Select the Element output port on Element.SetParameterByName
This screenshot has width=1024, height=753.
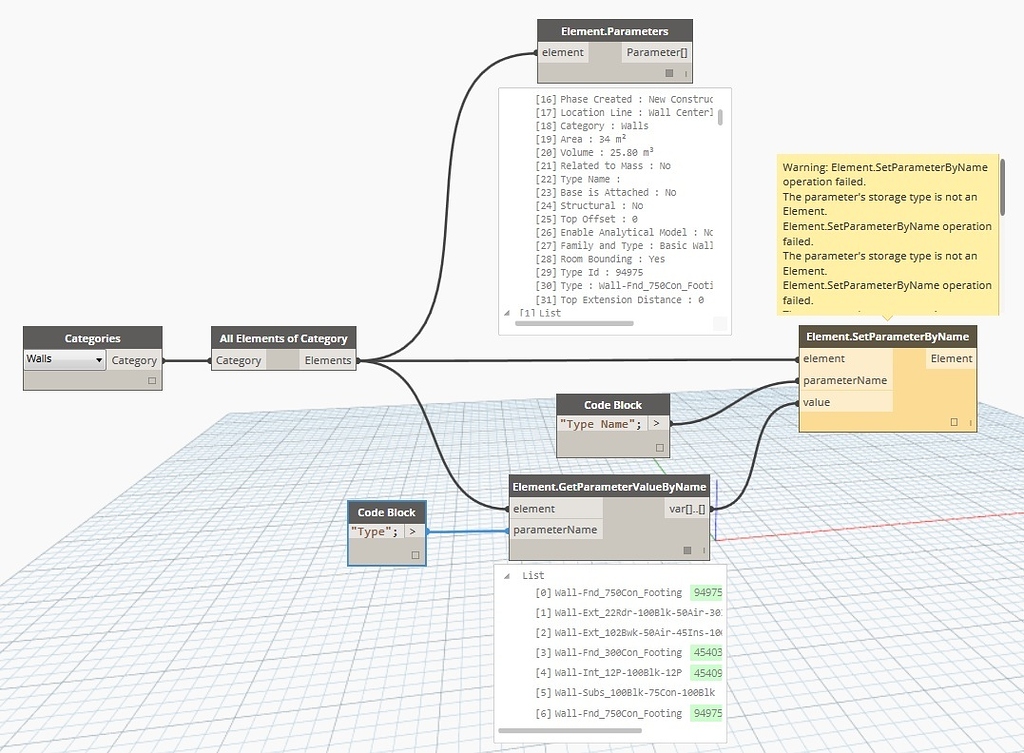(951, 358)
